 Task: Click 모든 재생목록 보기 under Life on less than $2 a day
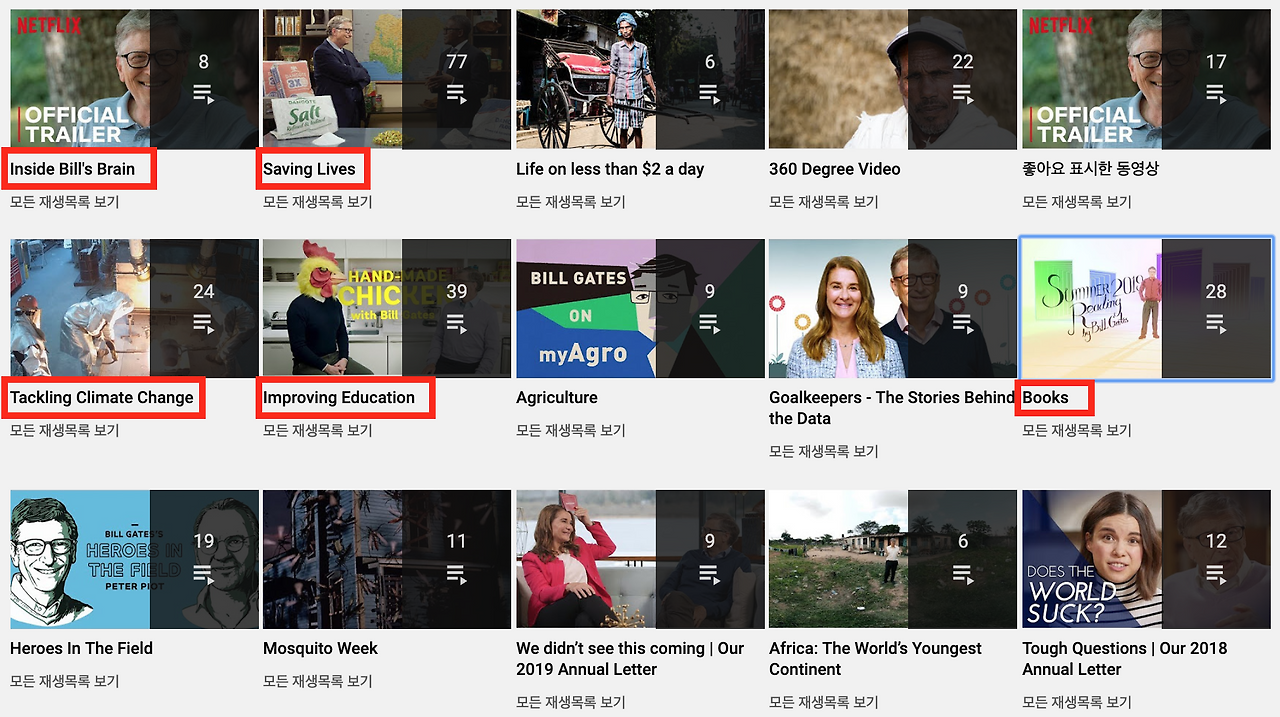(574, 201)
